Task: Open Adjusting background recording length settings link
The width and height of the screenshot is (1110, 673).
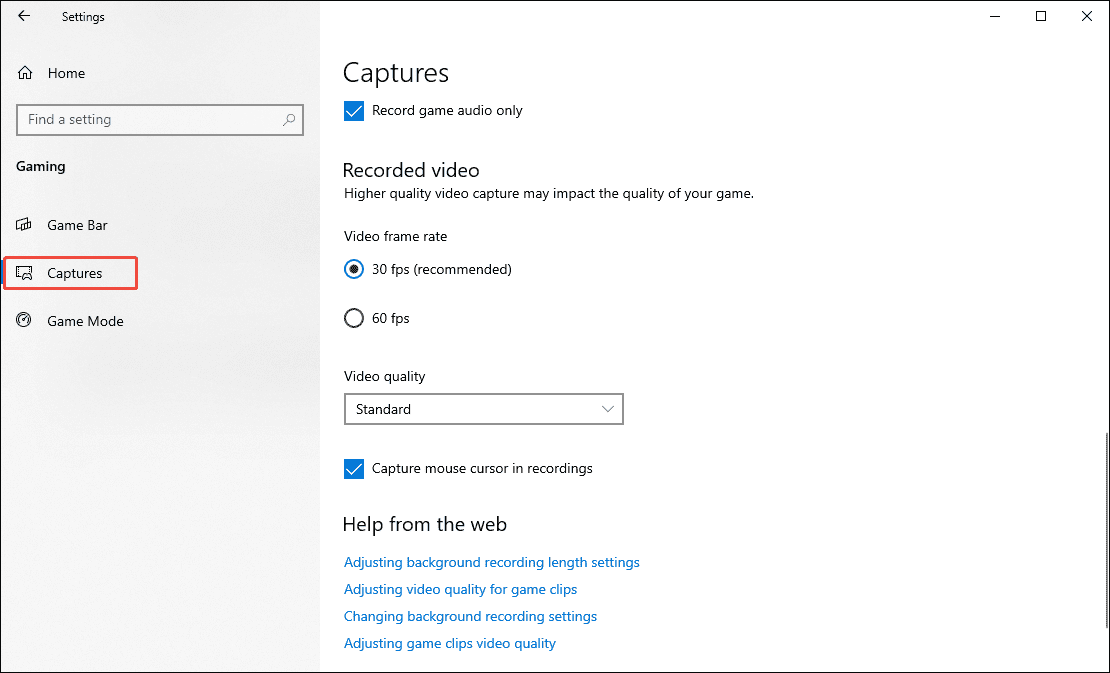Action: coord(491,562)
